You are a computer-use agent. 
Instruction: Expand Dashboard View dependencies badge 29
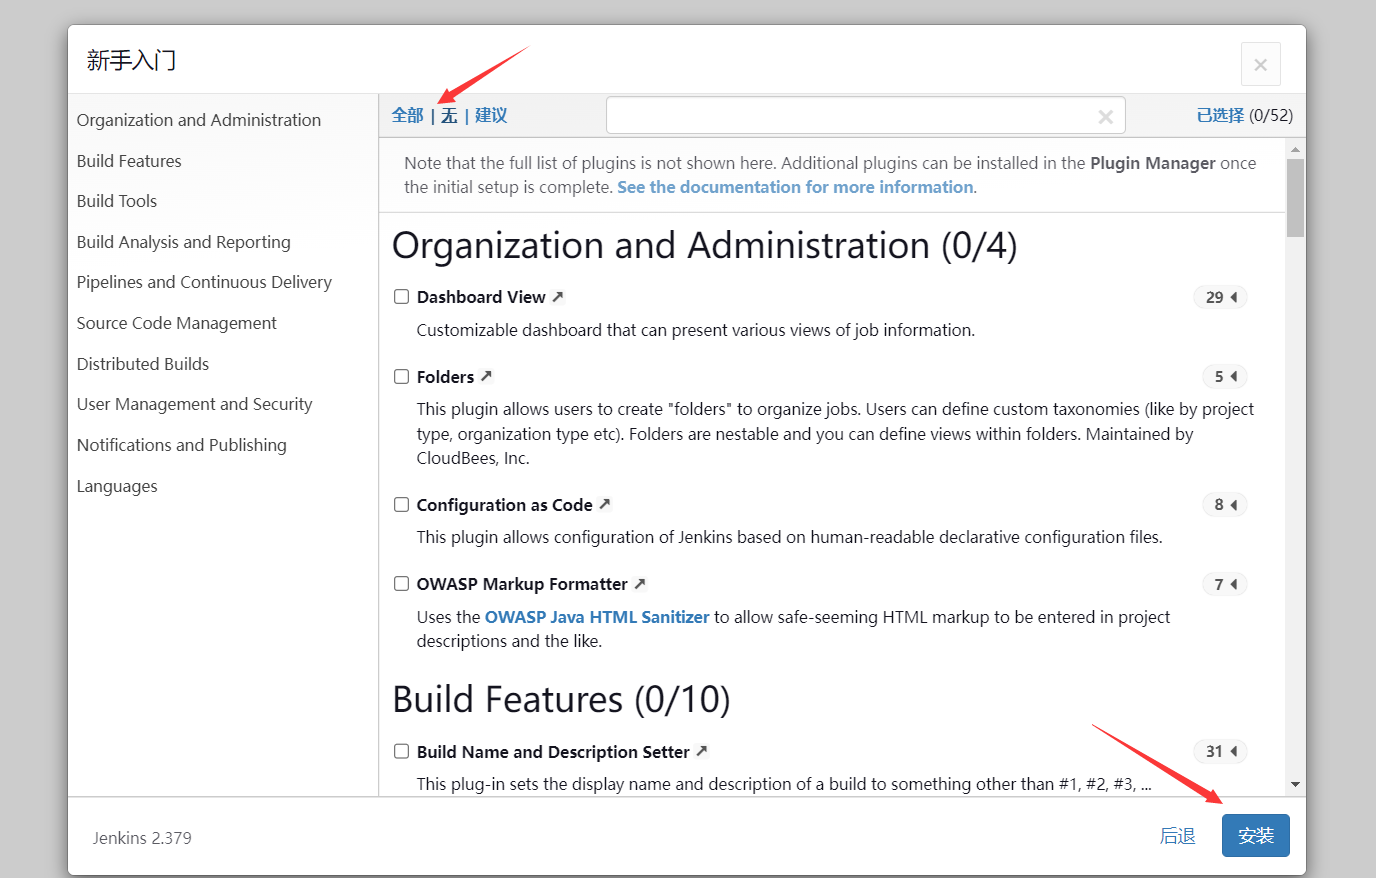click(1220, 297)
